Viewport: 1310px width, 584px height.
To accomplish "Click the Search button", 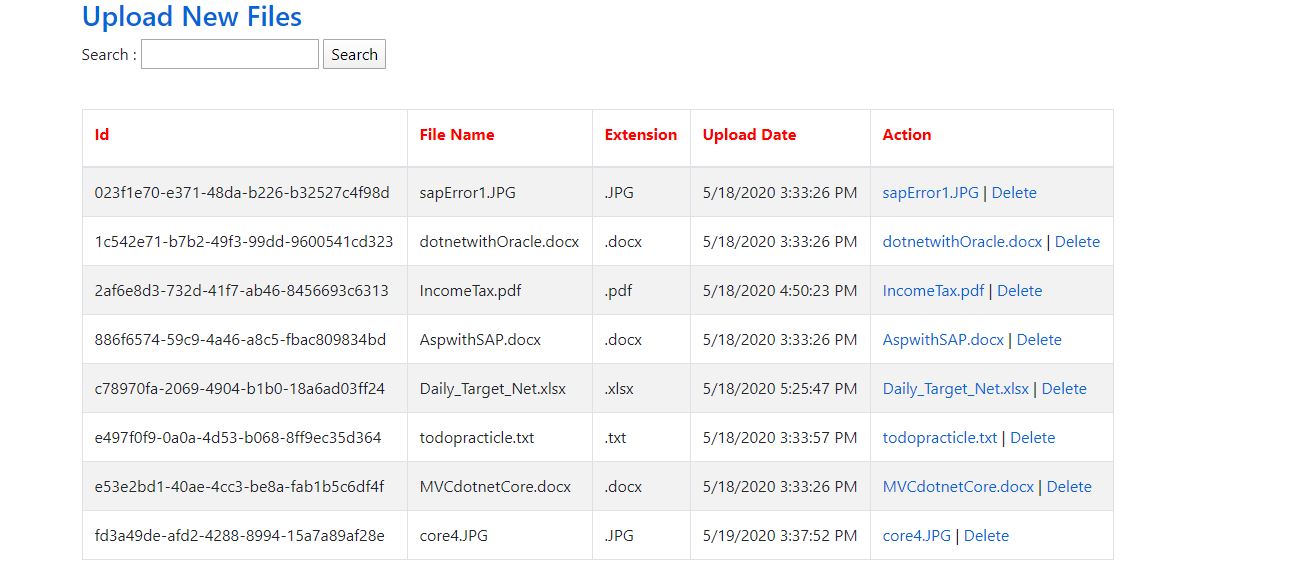I will (x=354, y=54).
